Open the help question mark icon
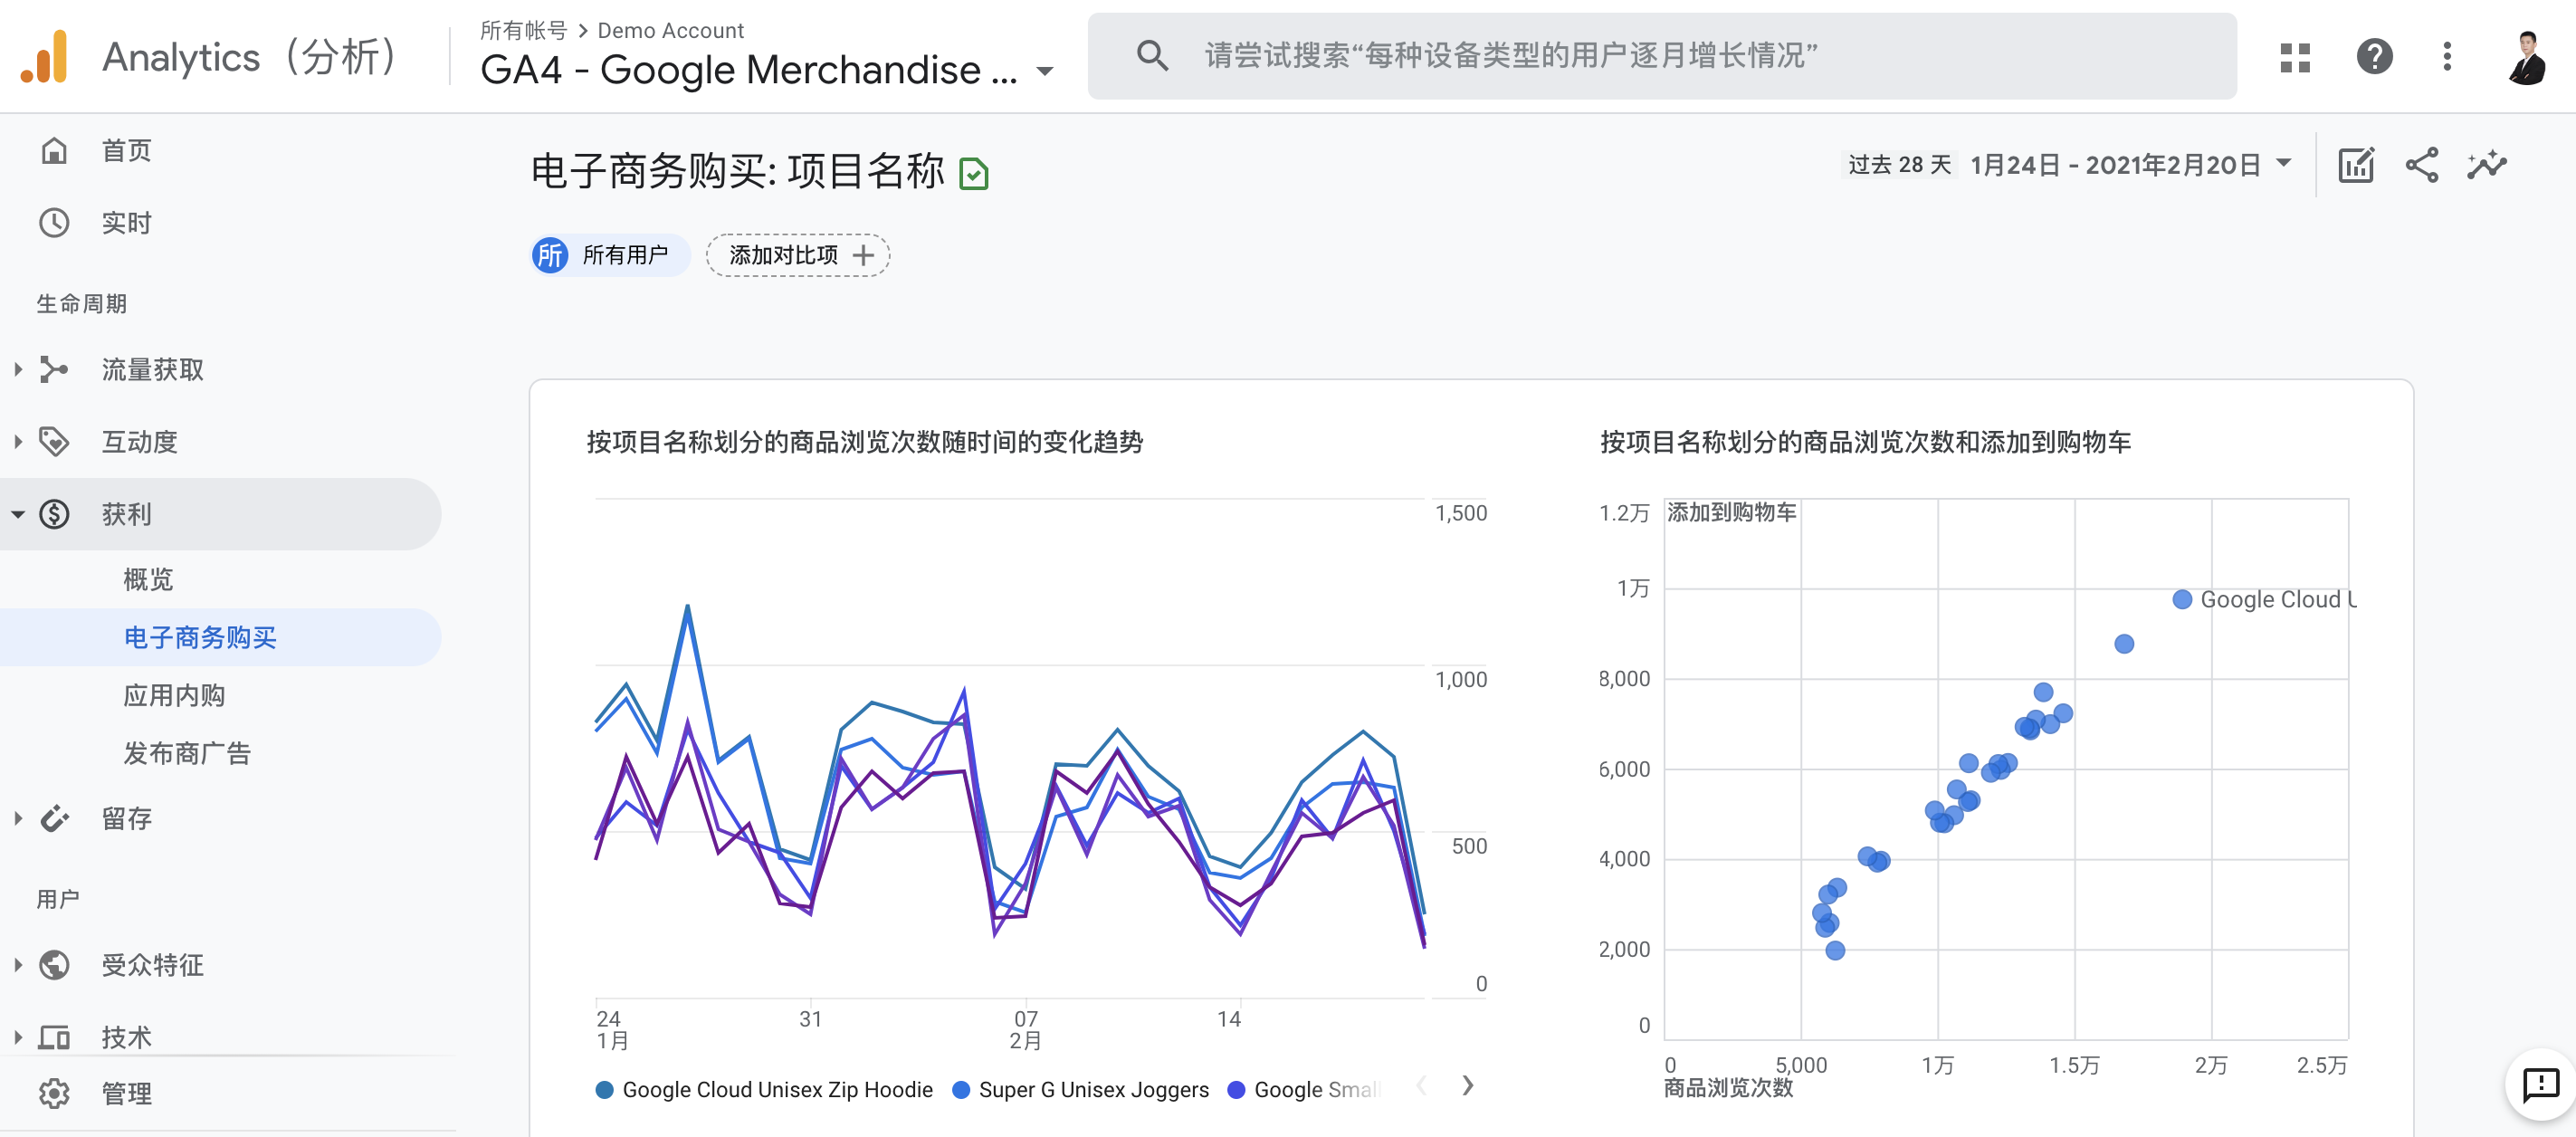The width and height of the screenshot is (2576, 1137). (2374, 57)
